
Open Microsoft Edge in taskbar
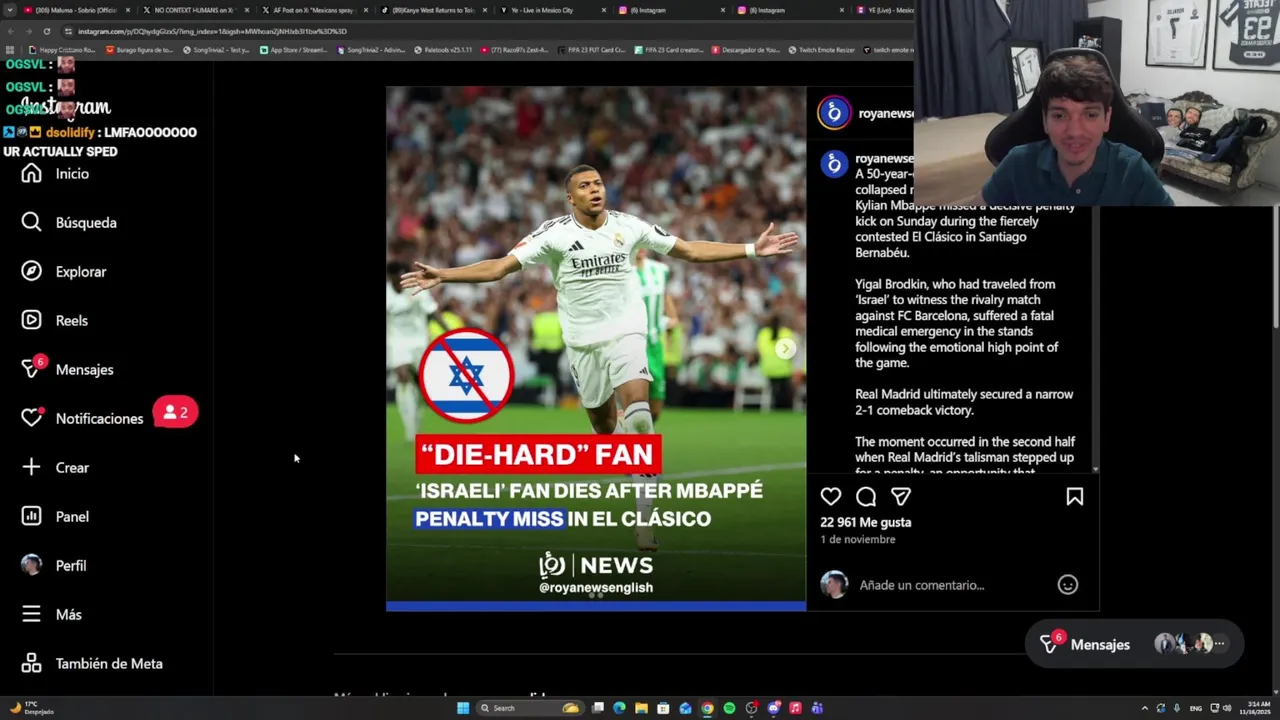point(619,708)
